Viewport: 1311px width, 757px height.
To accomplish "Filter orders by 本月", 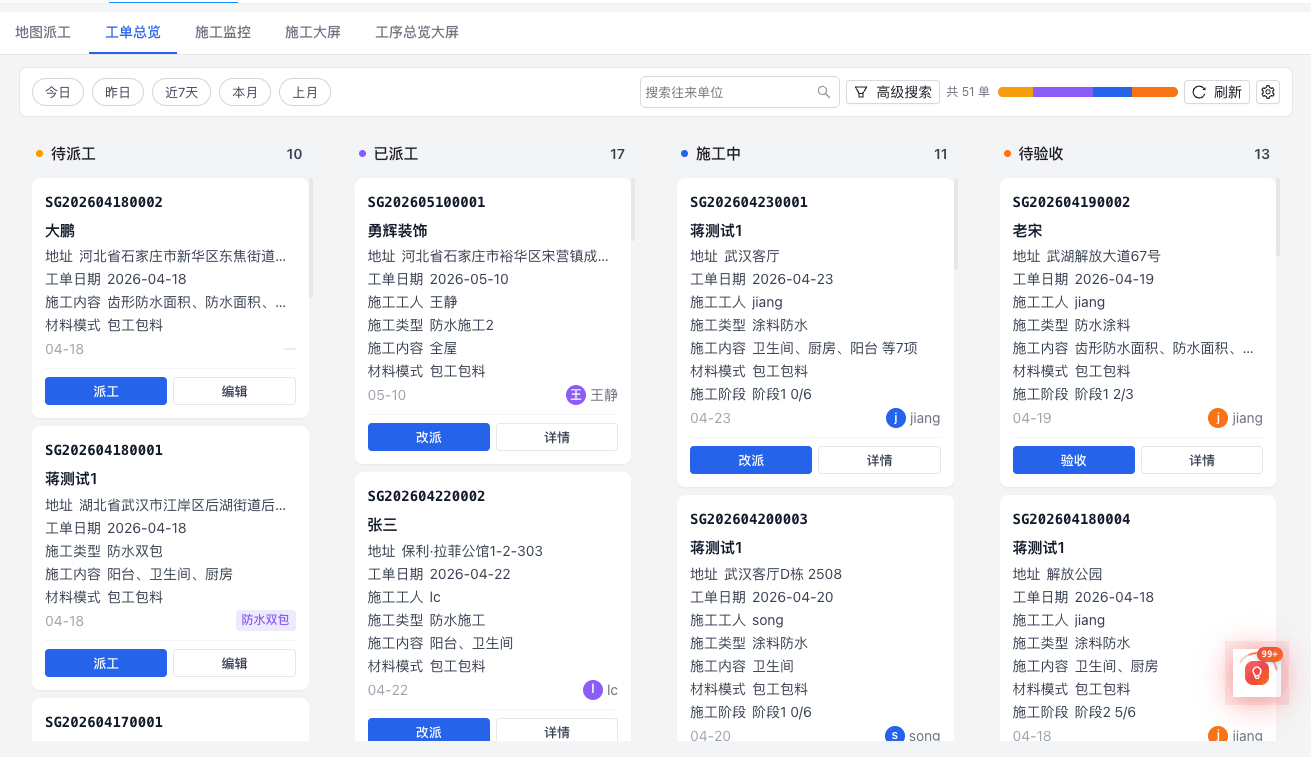I will [x=245, y=92].
